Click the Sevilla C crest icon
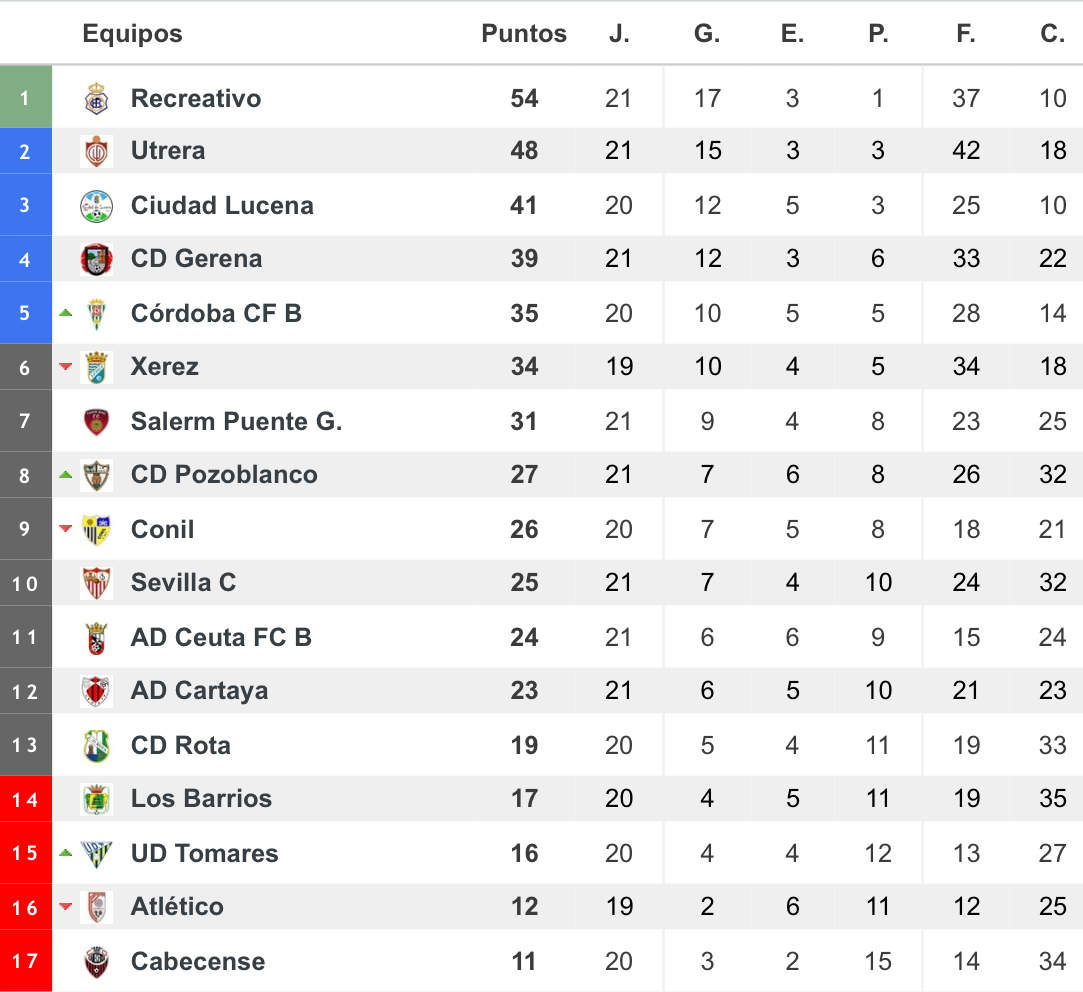Screen dimensions: 1083x992 (96, 583)
